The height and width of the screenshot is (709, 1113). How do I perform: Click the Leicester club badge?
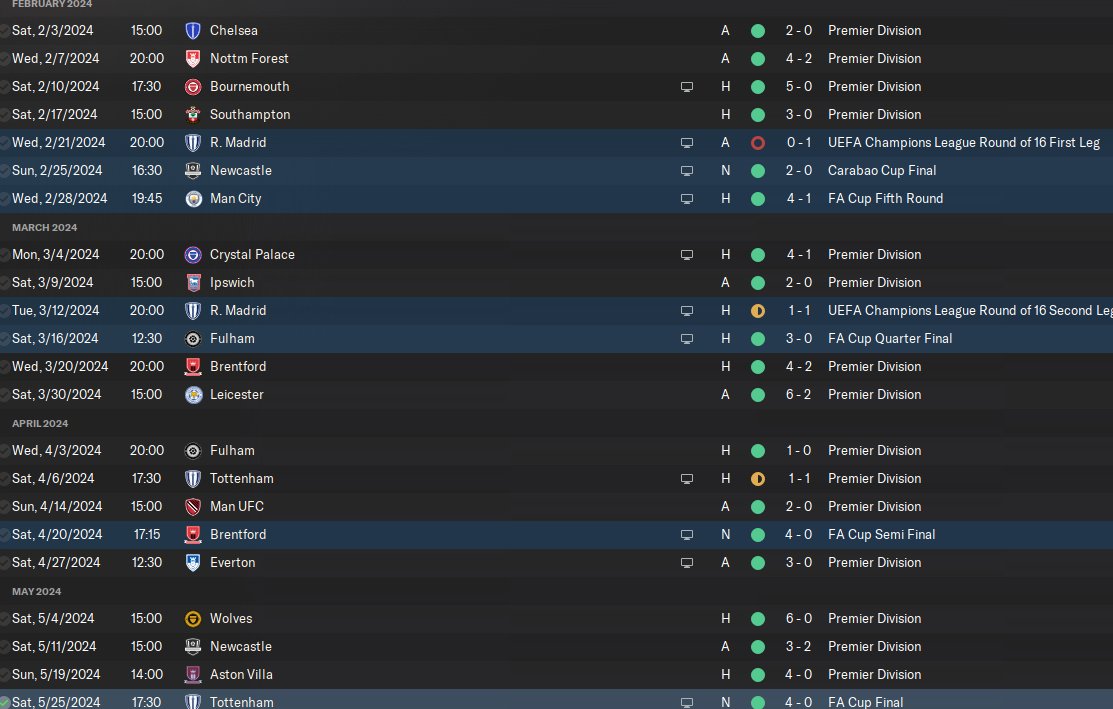[x=193, y=395]
